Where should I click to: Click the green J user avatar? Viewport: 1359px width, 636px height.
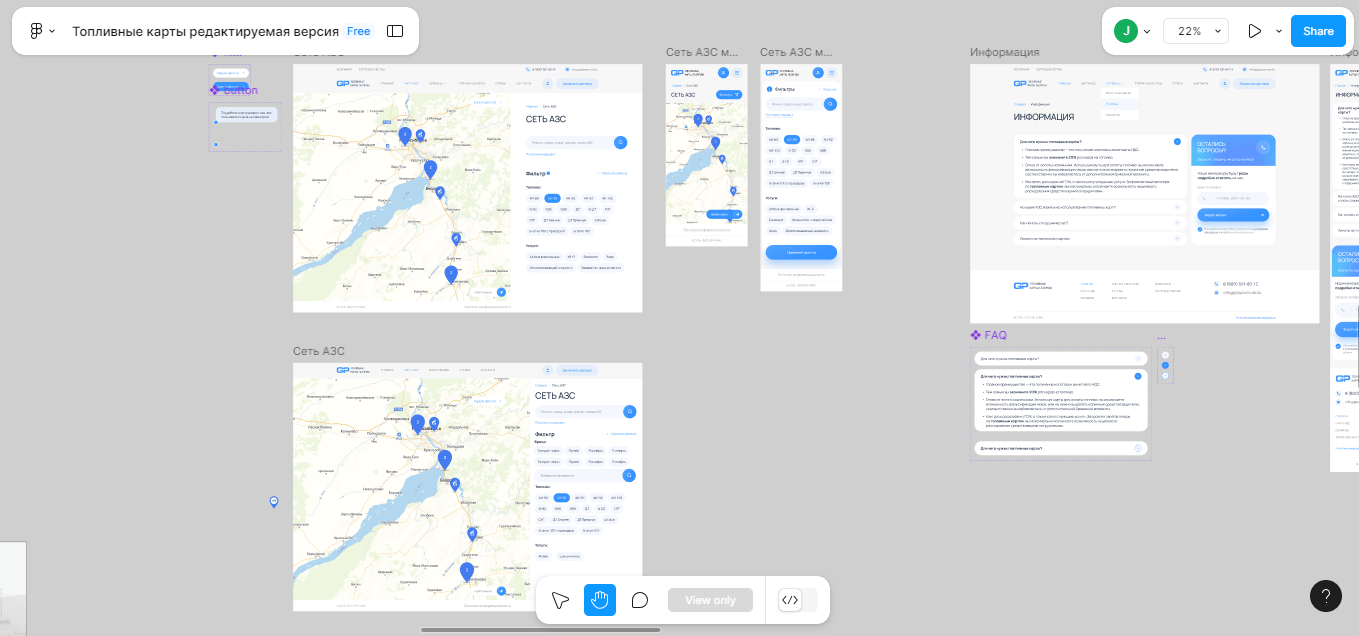(x=1126, y=31)
